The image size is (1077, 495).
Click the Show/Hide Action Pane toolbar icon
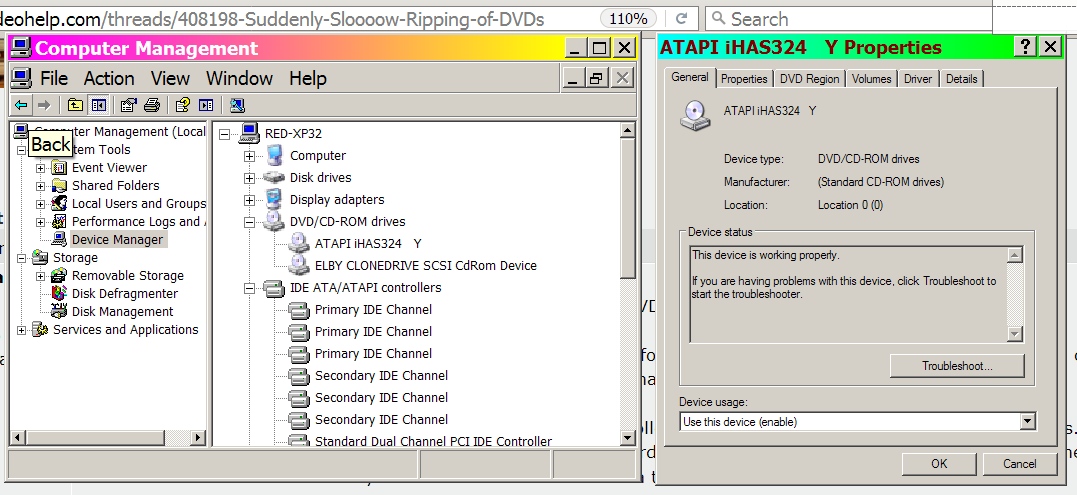(206, 105)
